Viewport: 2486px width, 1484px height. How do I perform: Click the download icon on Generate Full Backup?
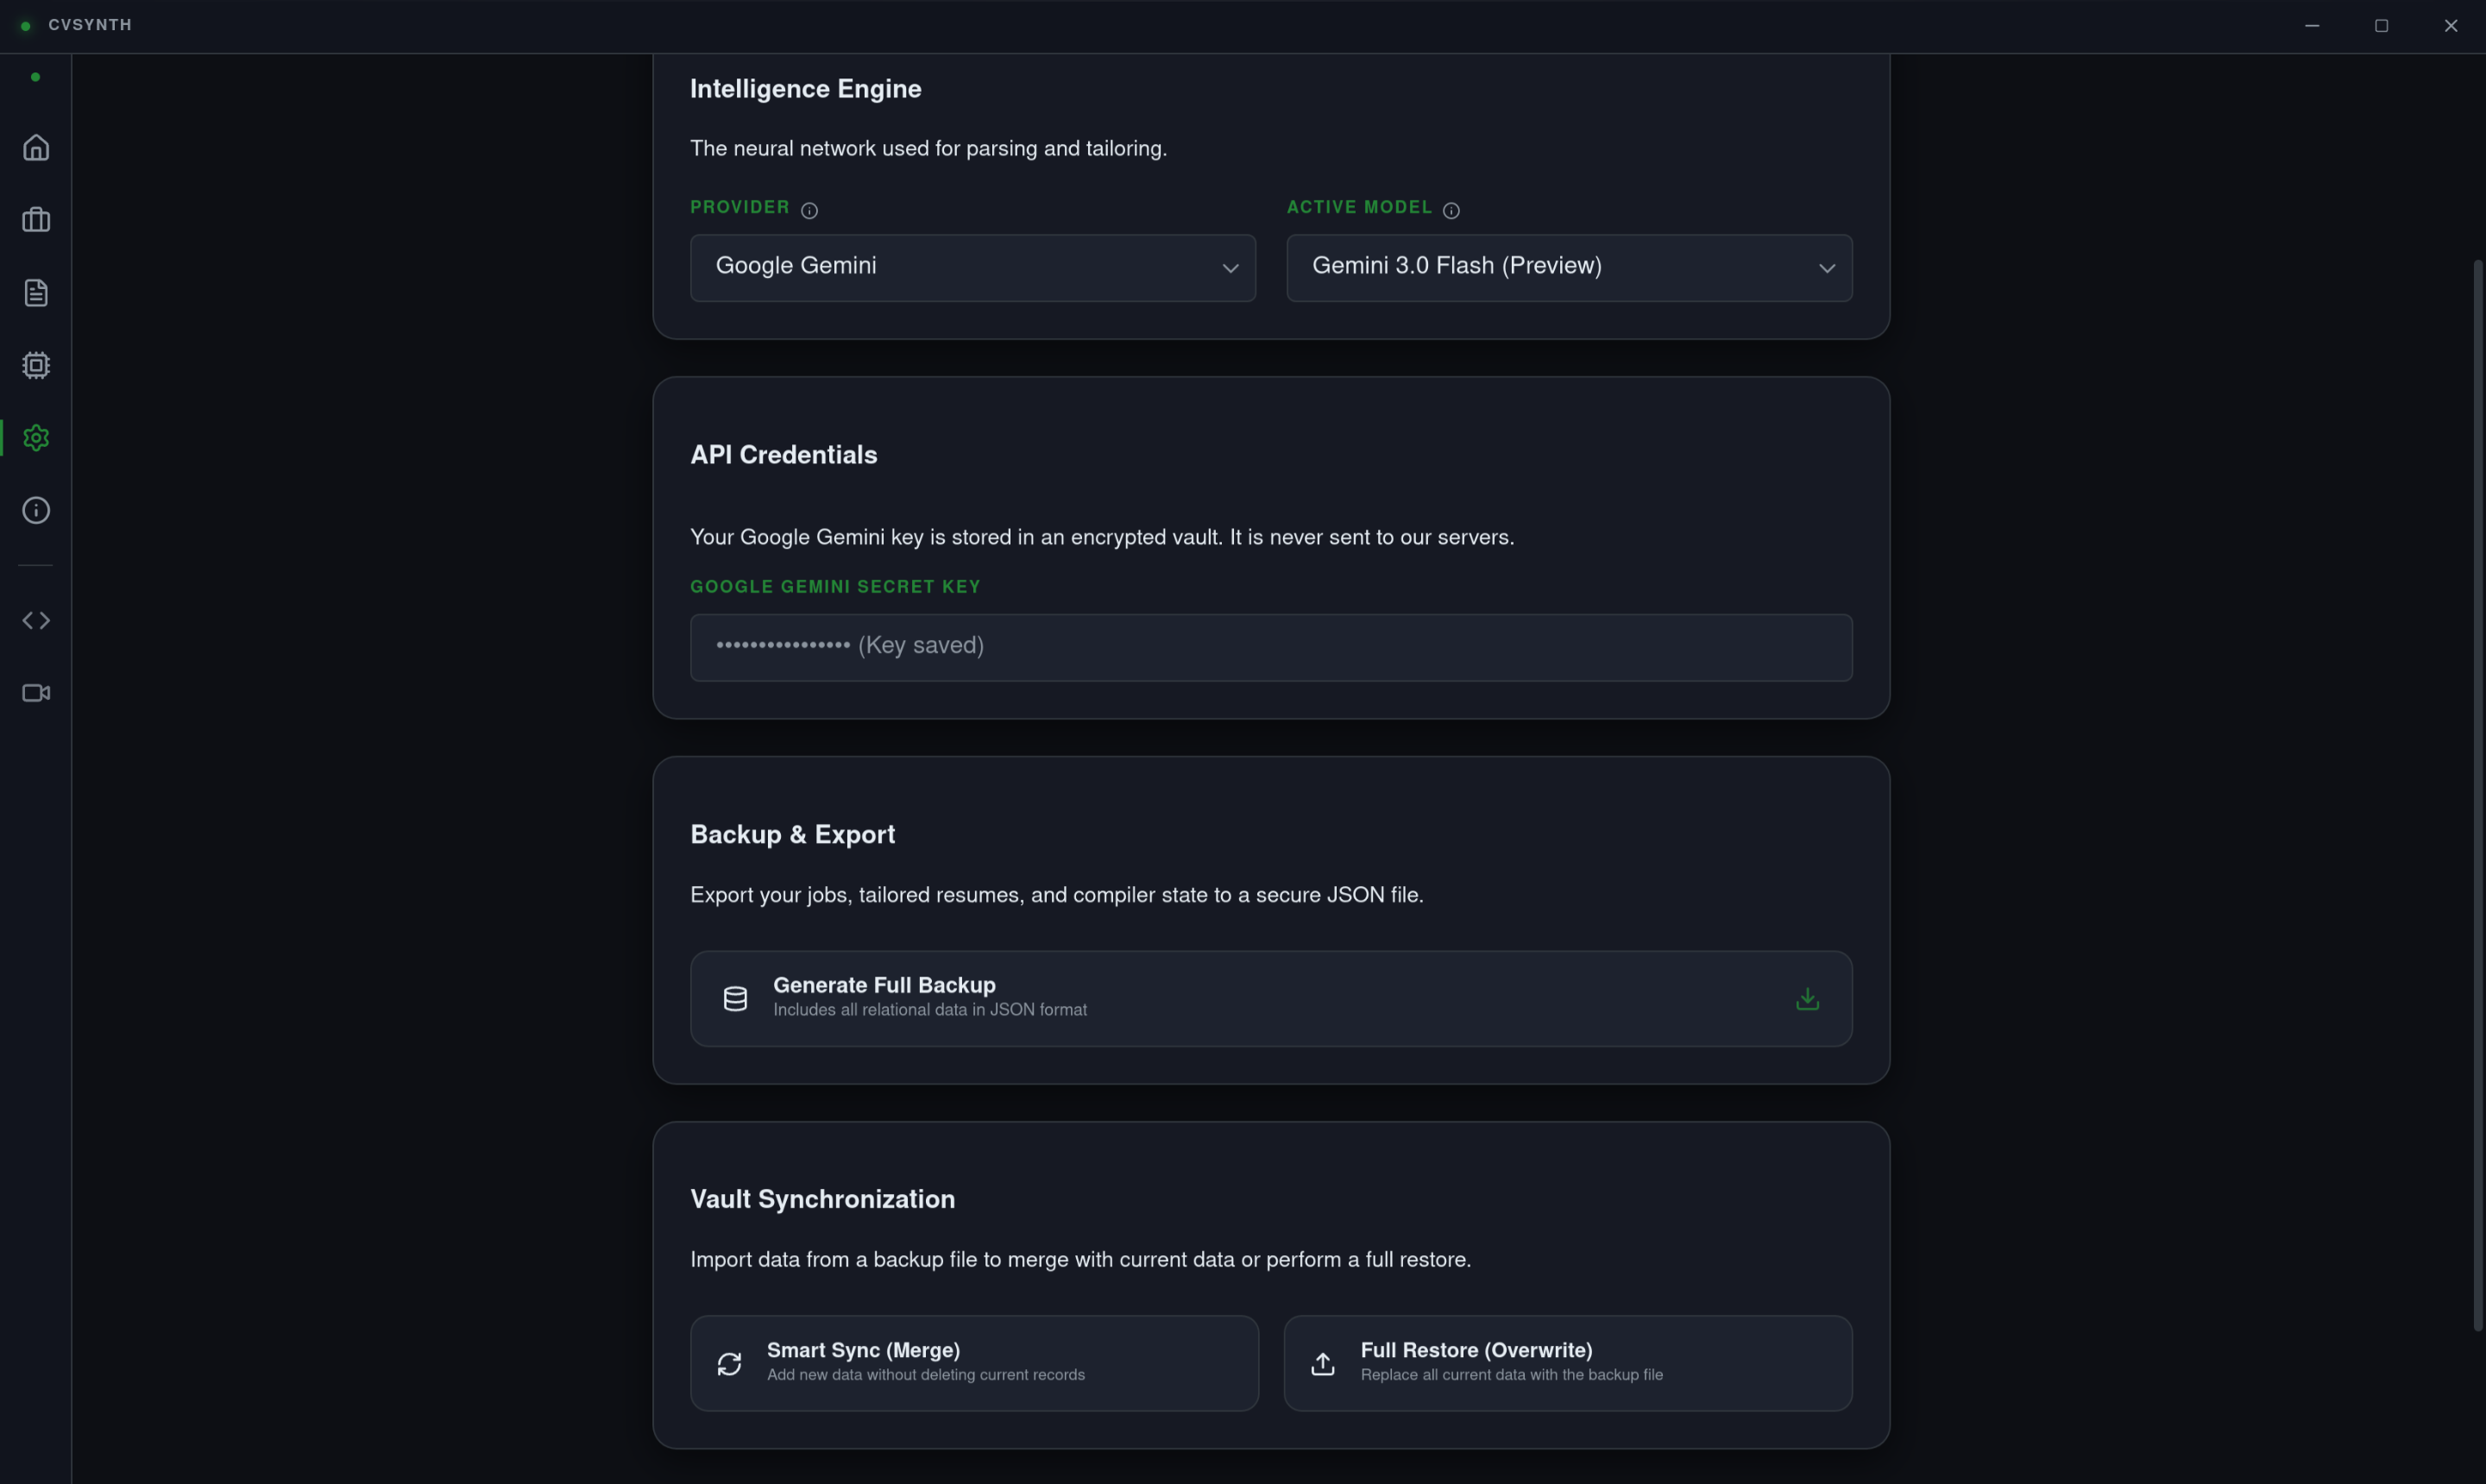[x=1807, y=999]
